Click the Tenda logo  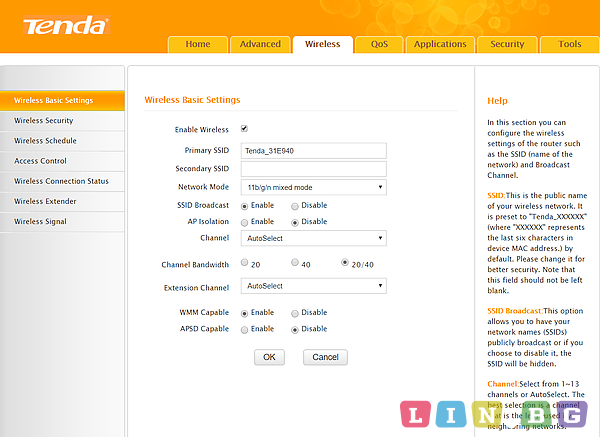66,25
